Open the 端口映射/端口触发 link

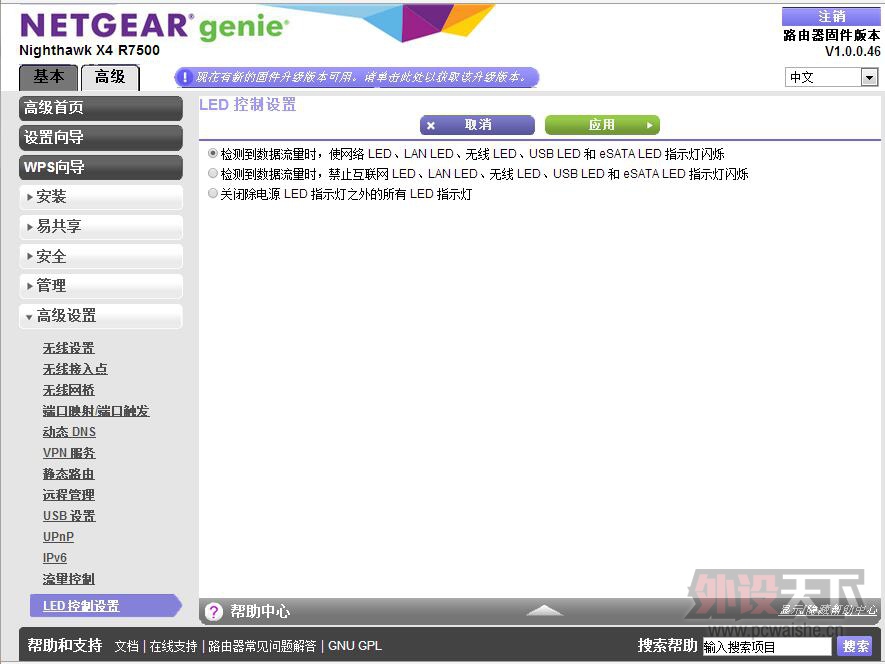point(96,411)
